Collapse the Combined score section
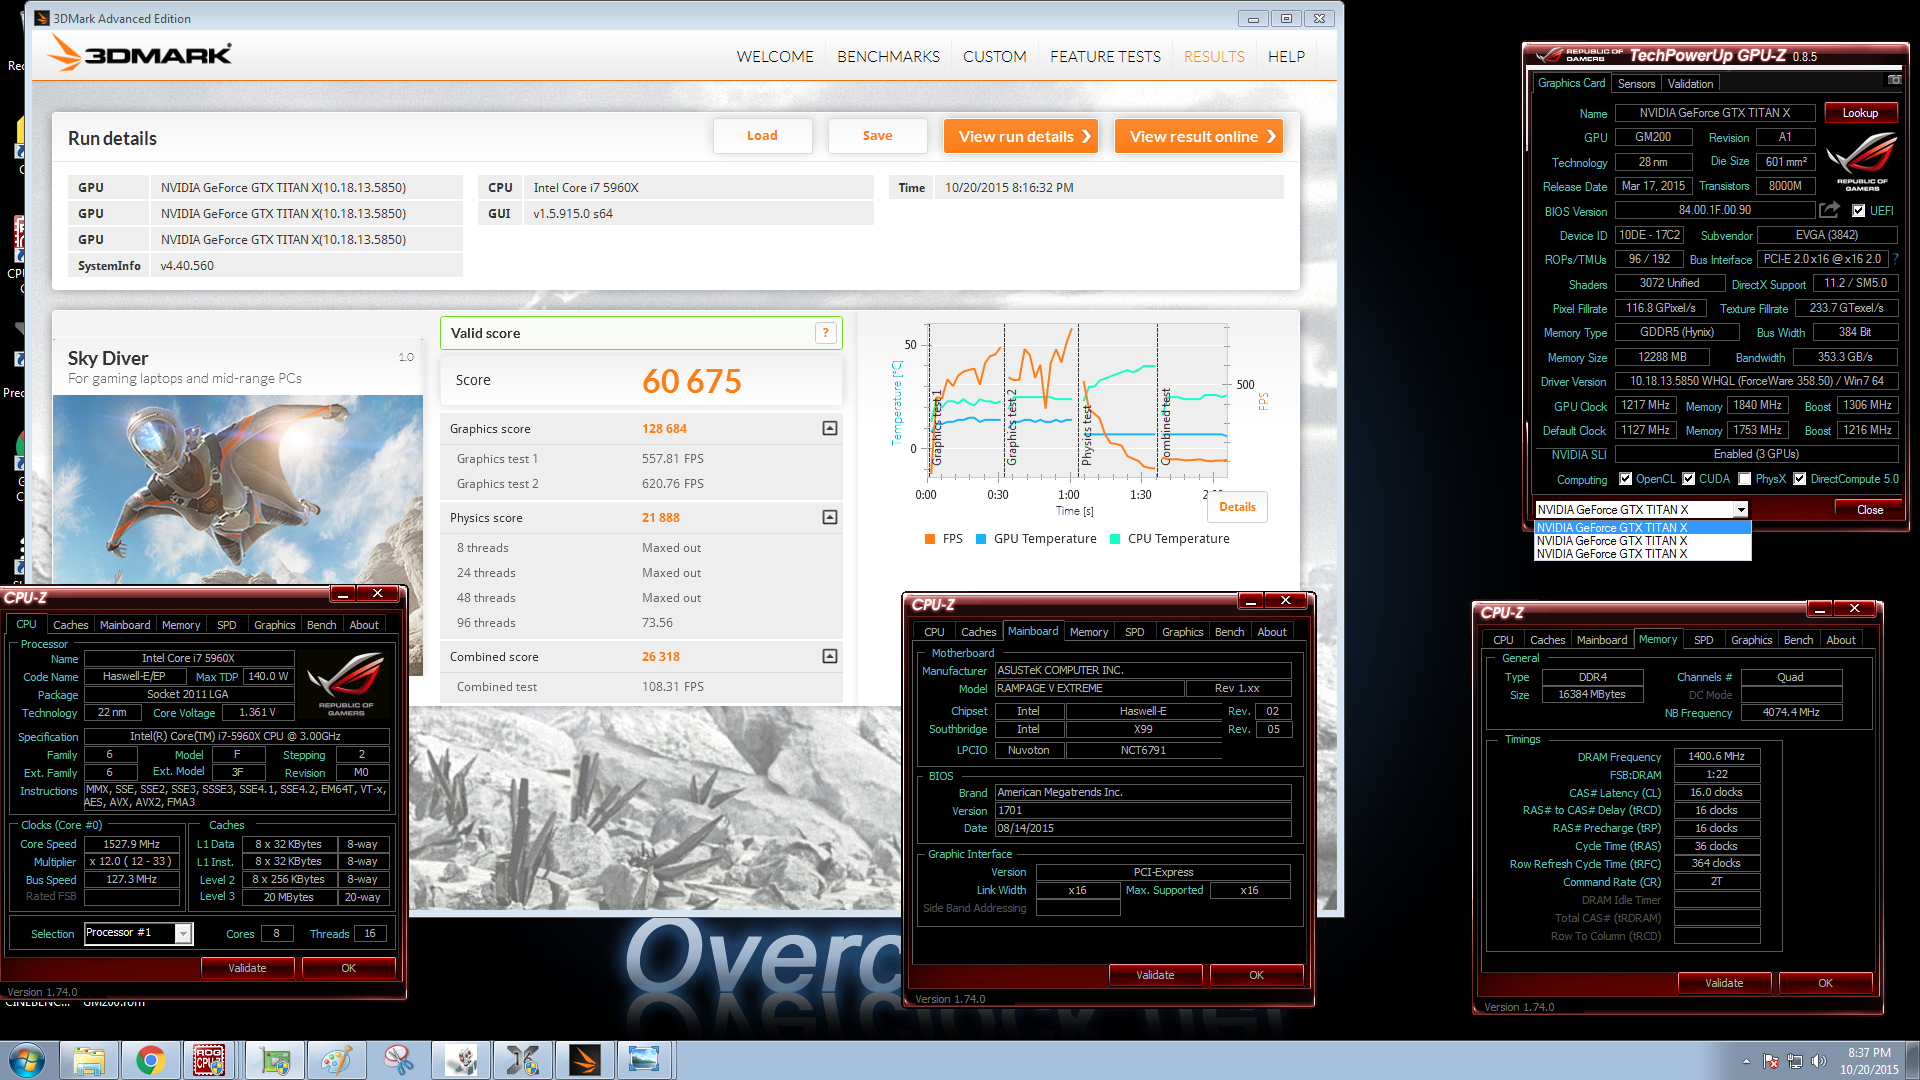Screen dimensions: 1920x1080 tap(829, 656)
